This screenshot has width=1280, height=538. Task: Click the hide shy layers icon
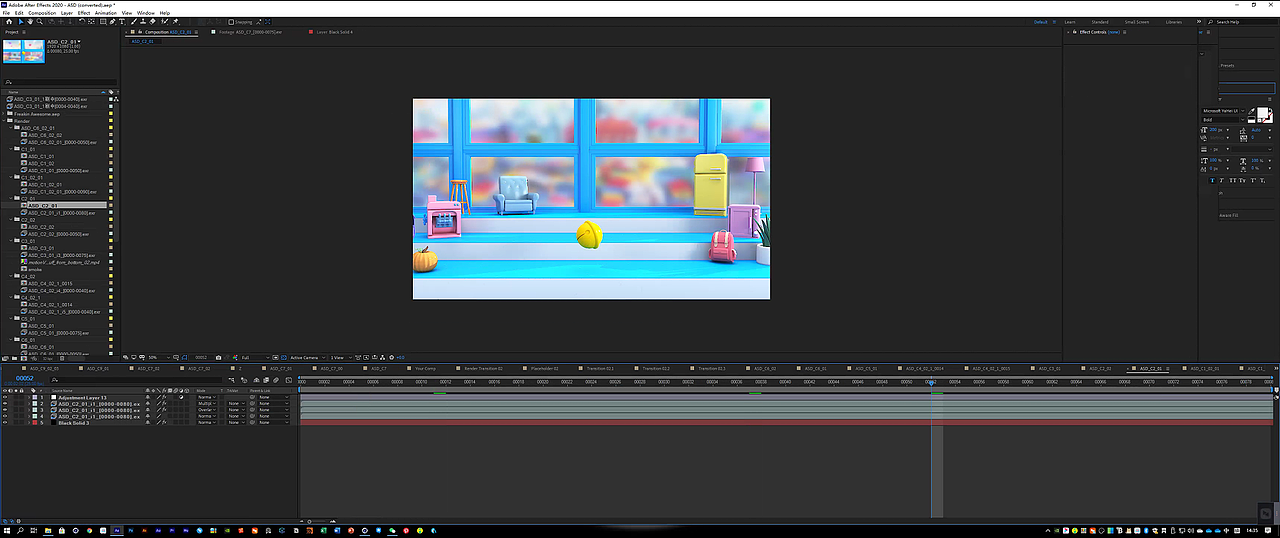point(256,380)
